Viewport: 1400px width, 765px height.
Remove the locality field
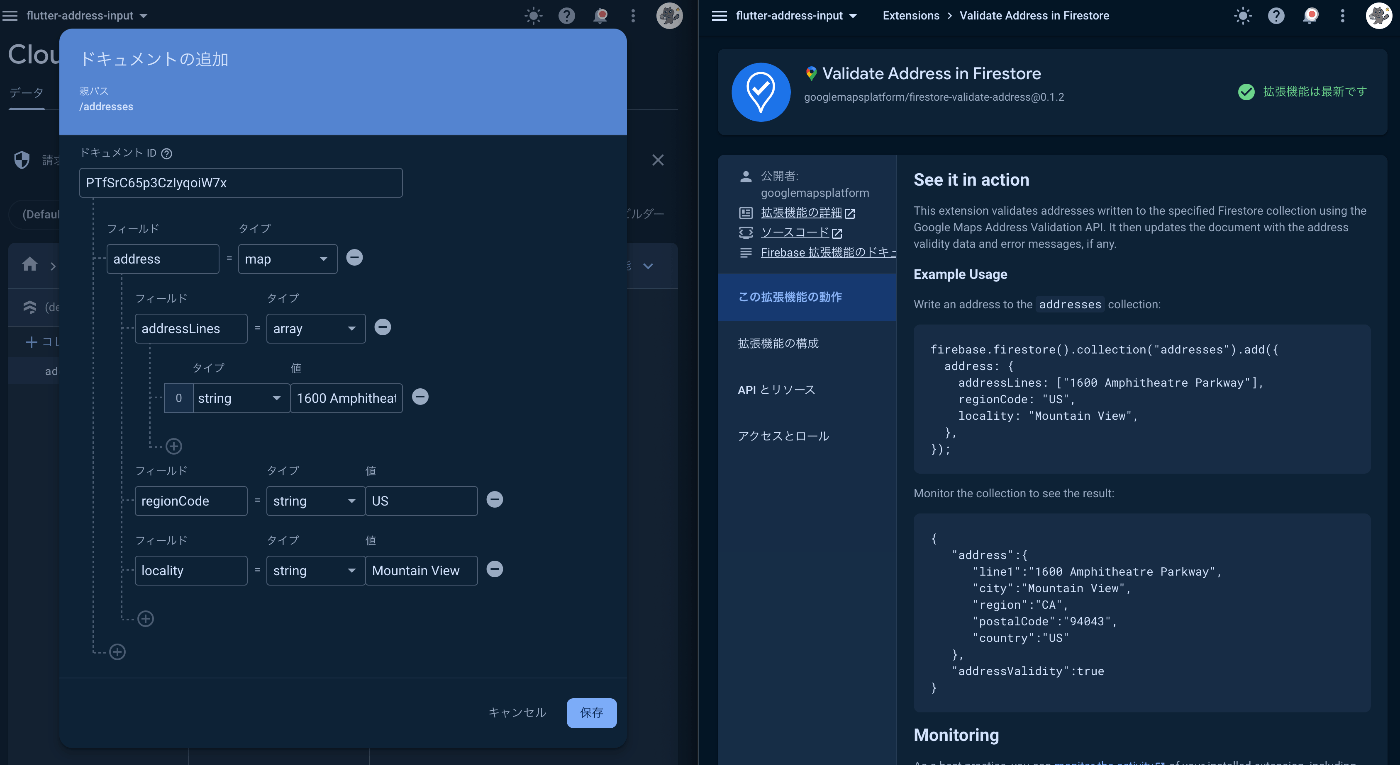[x=494, y=569]
